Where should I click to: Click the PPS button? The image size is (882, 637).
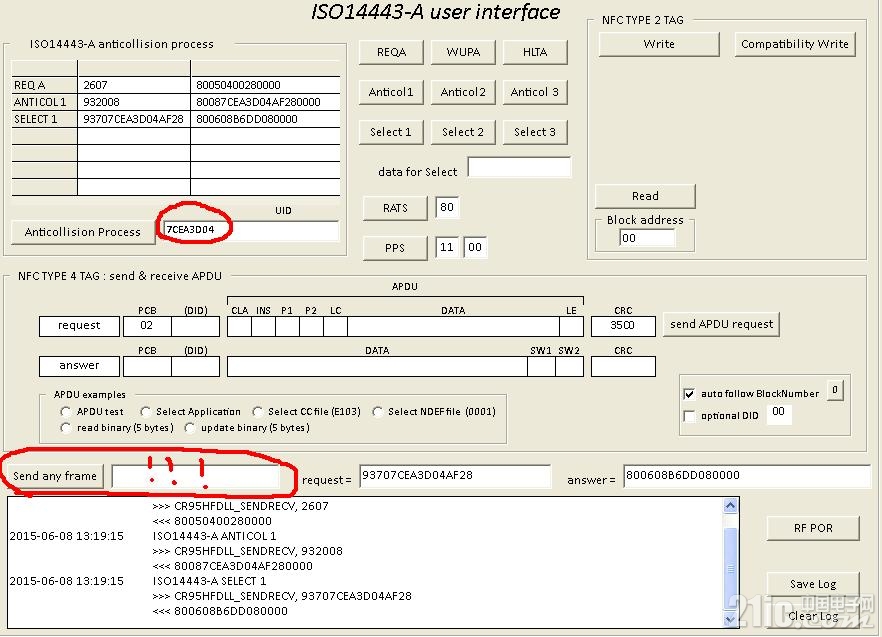click(395, 248)
